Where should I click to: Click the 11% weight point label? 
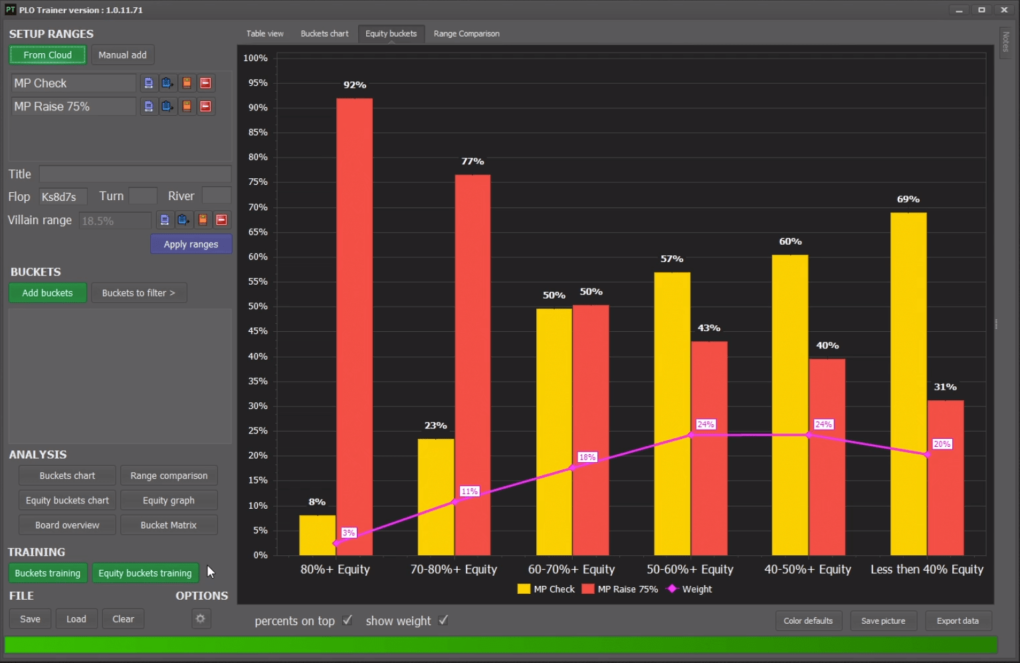(469, 491)
